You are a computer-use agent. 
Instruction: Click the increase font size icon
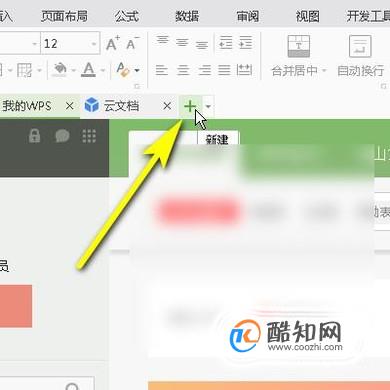click(x=113, y=43)
